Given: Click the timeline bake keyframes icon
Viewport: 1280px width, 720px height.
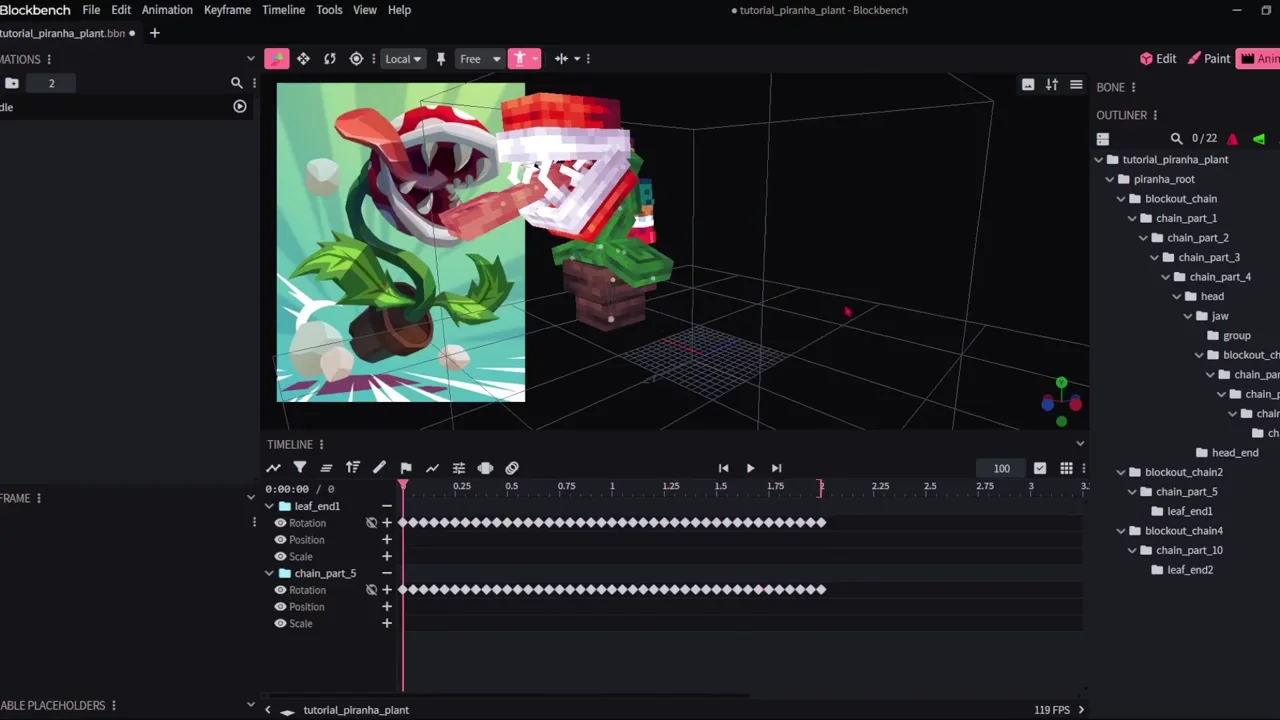Looking at the screenshot, I should coord(485,468).
